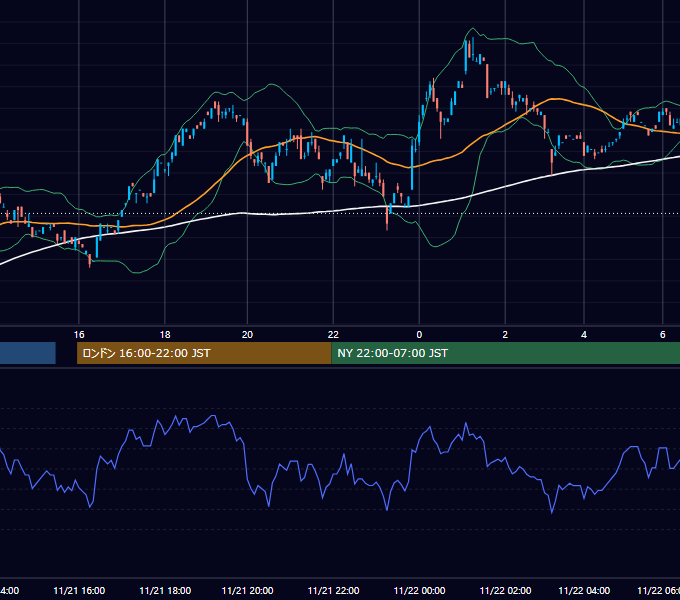Click the NY 22:00-07:00 JST session bar
The image size is (680, 600).
click(506, 353)
